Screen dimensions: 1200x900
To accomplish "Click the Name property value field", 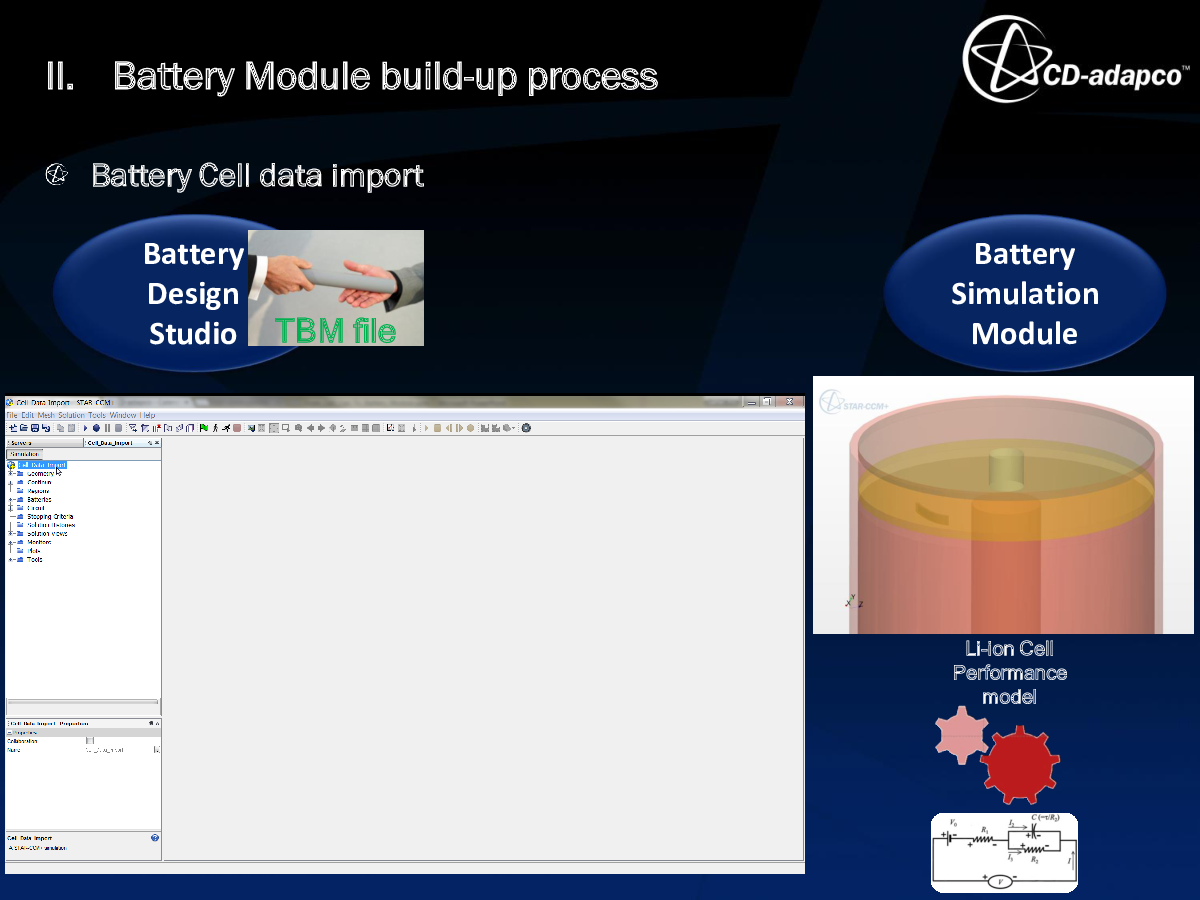I will click(x=118, y=749).
